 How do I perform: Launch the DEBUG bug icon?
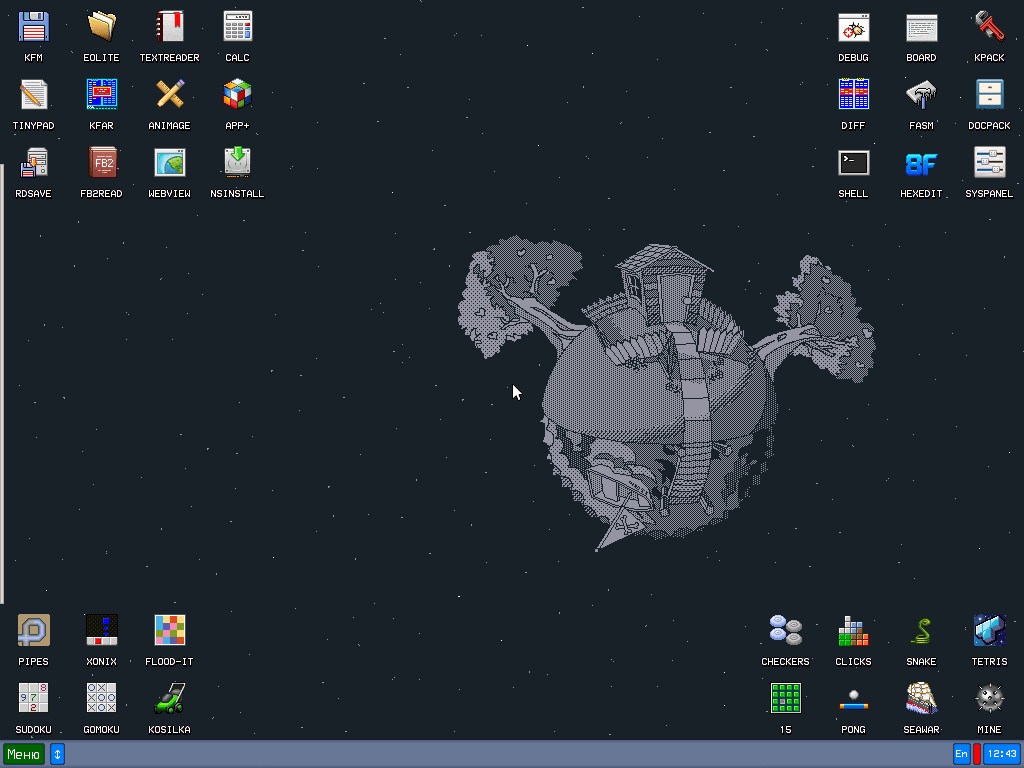point(854,27)
